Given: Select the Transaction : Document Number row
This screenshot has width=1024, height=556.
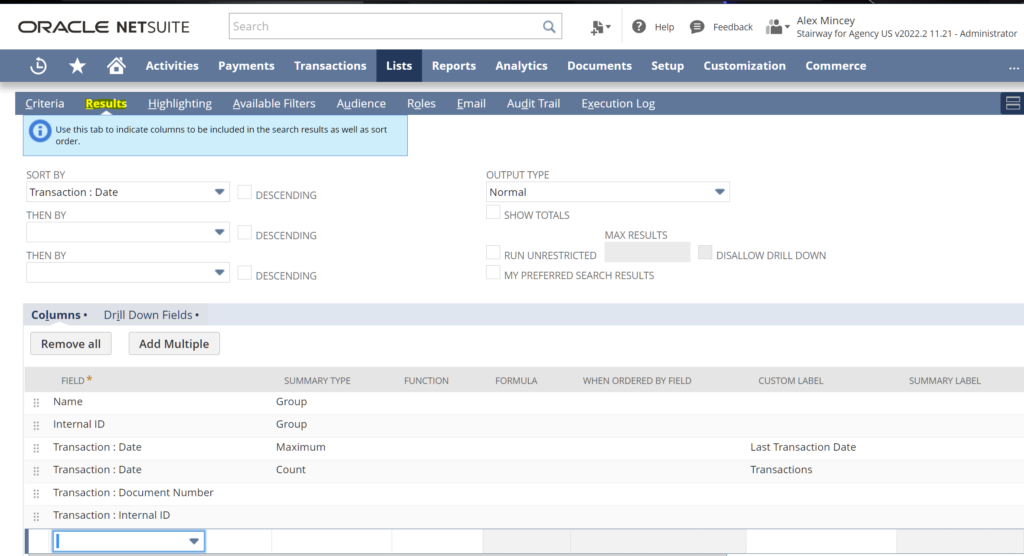Looking at the screenshot, I should click(524, 493).
